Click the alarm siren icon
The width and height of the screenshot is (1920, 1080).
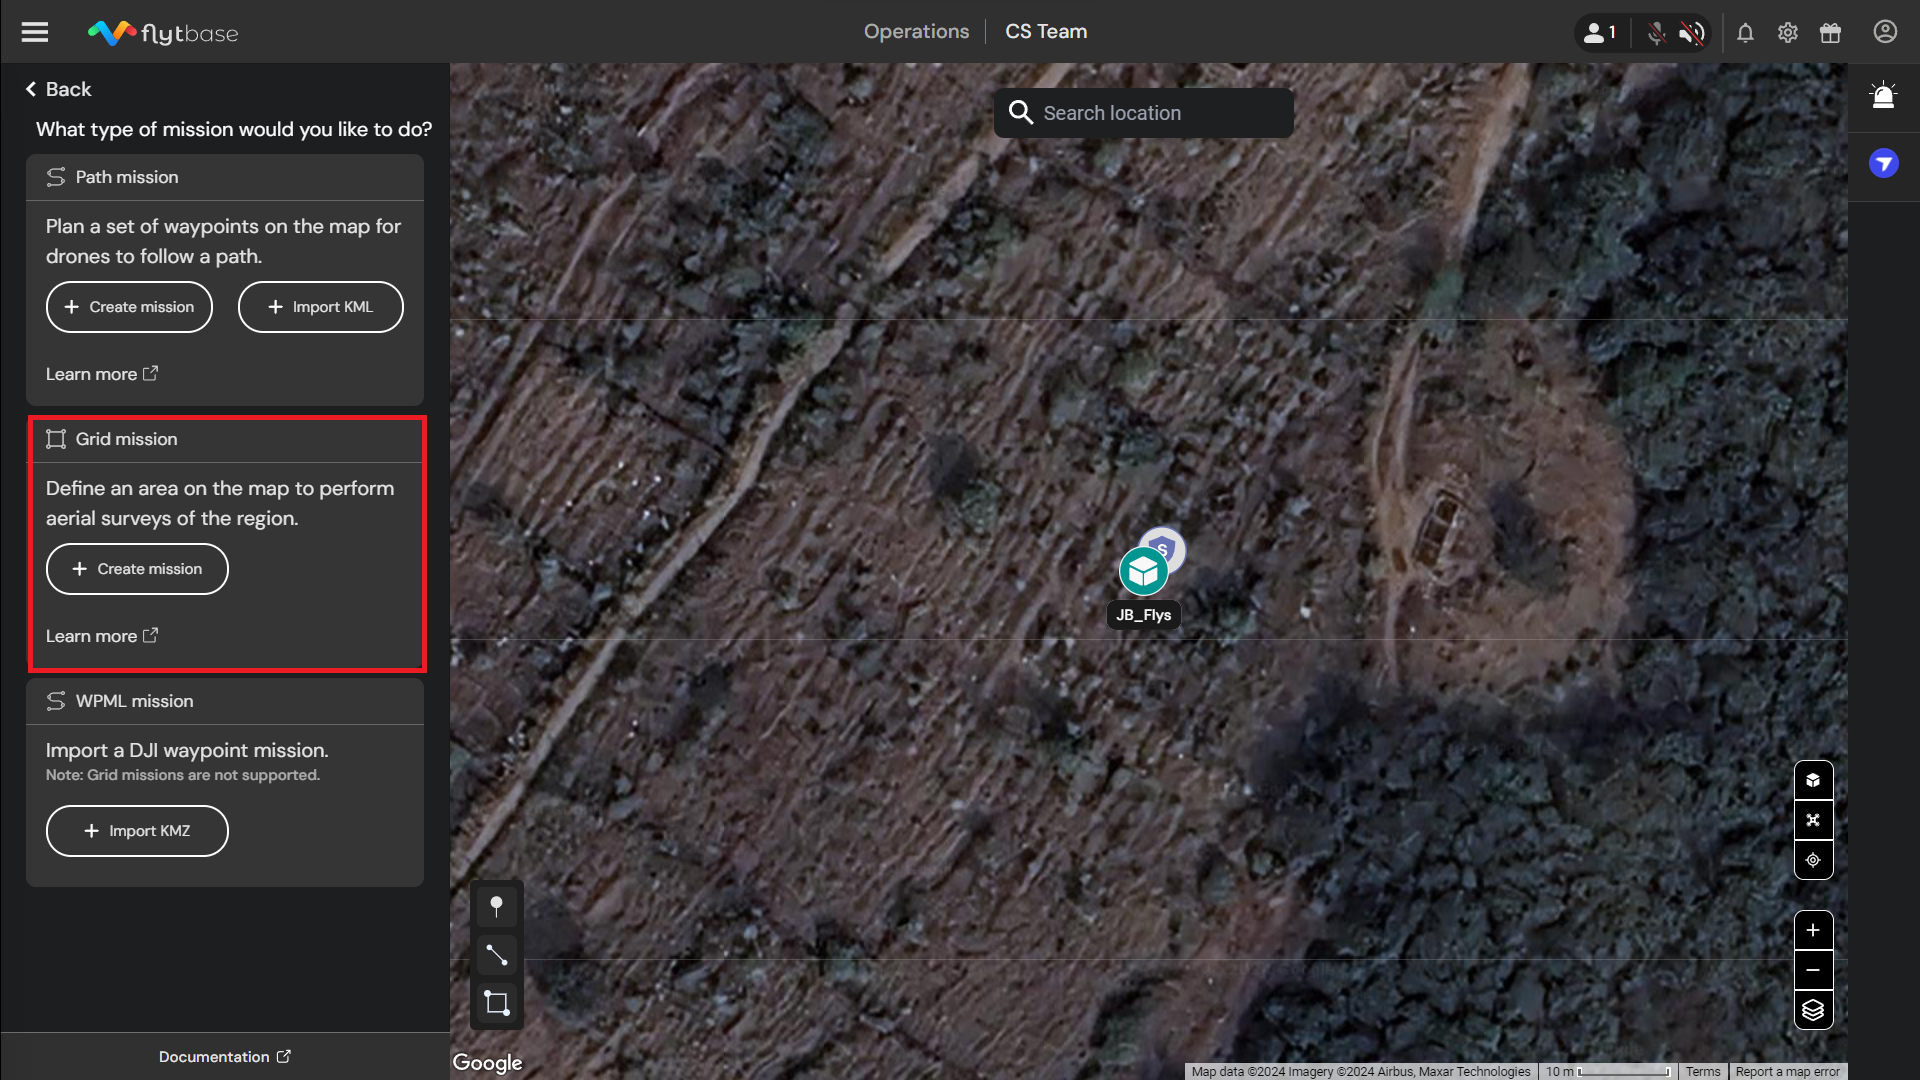tap(1883, 96)
